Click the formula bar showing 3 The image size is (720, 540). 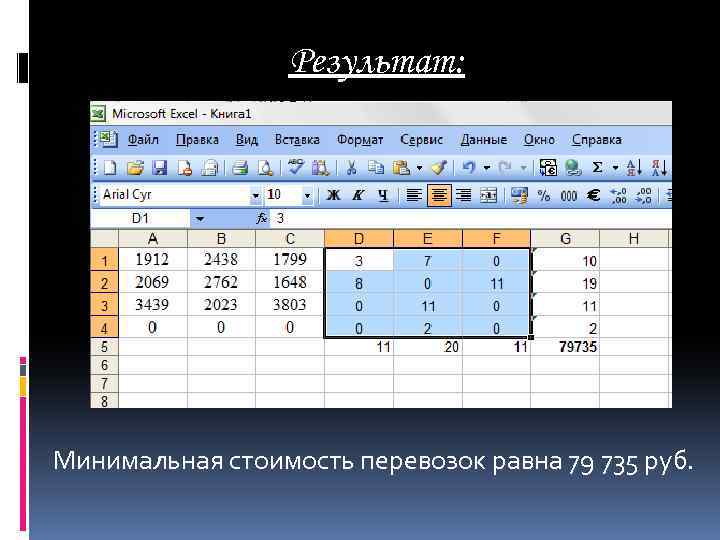point(471,219)
